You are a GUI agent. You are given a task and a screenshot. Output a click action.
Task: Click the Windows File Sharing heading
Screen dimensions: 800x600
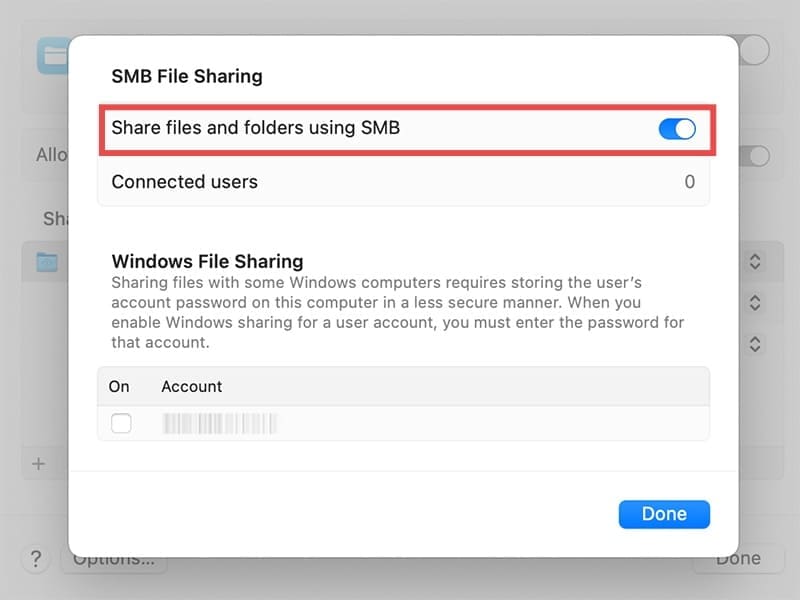[x=207, y=262]
